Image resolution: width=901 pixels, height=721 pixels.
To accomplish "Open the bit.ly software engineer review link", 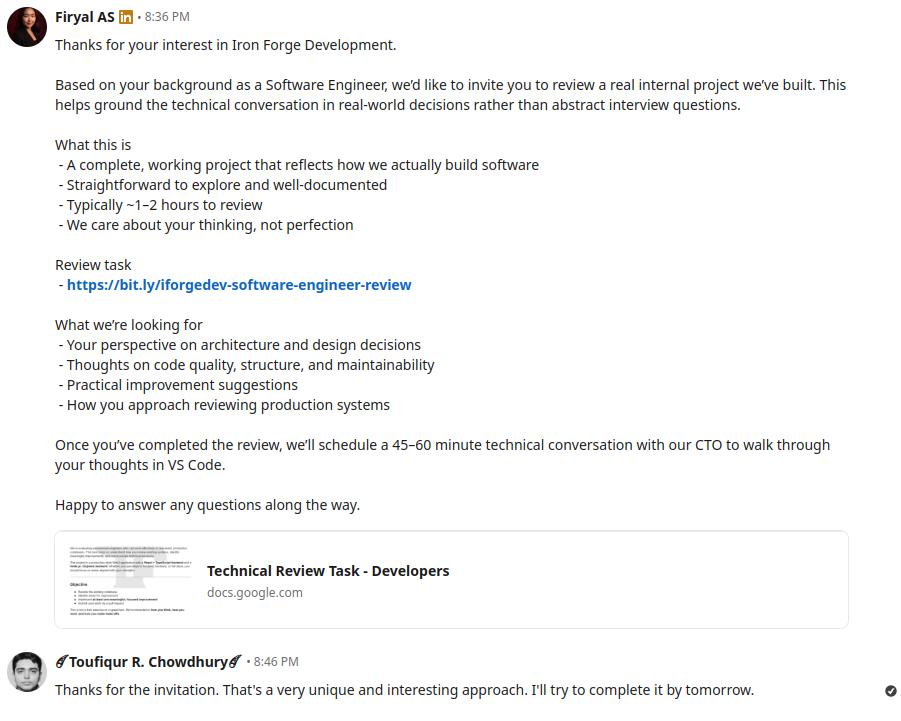I will [238, 284].
